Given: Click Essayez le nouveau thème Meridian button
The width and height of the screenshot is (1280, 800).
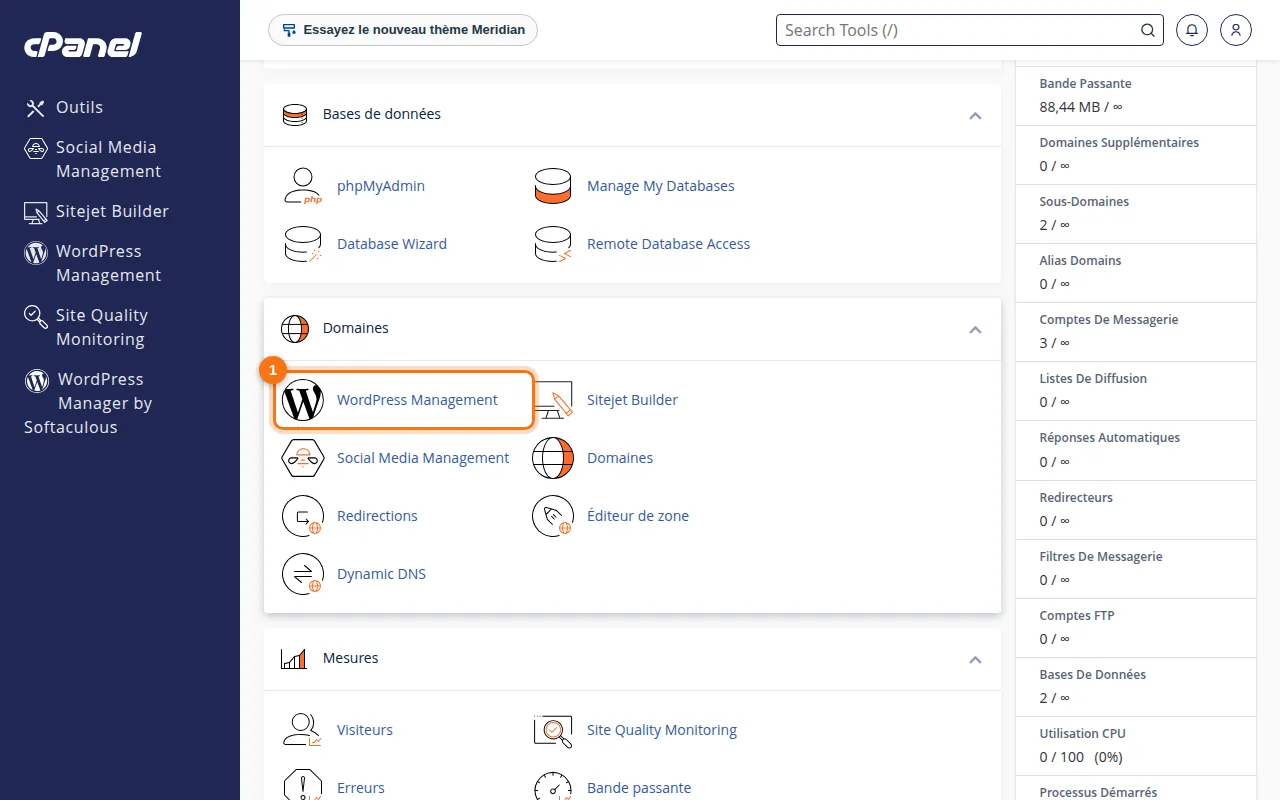Looking at the screenshot, I should (x=403, y=30).
